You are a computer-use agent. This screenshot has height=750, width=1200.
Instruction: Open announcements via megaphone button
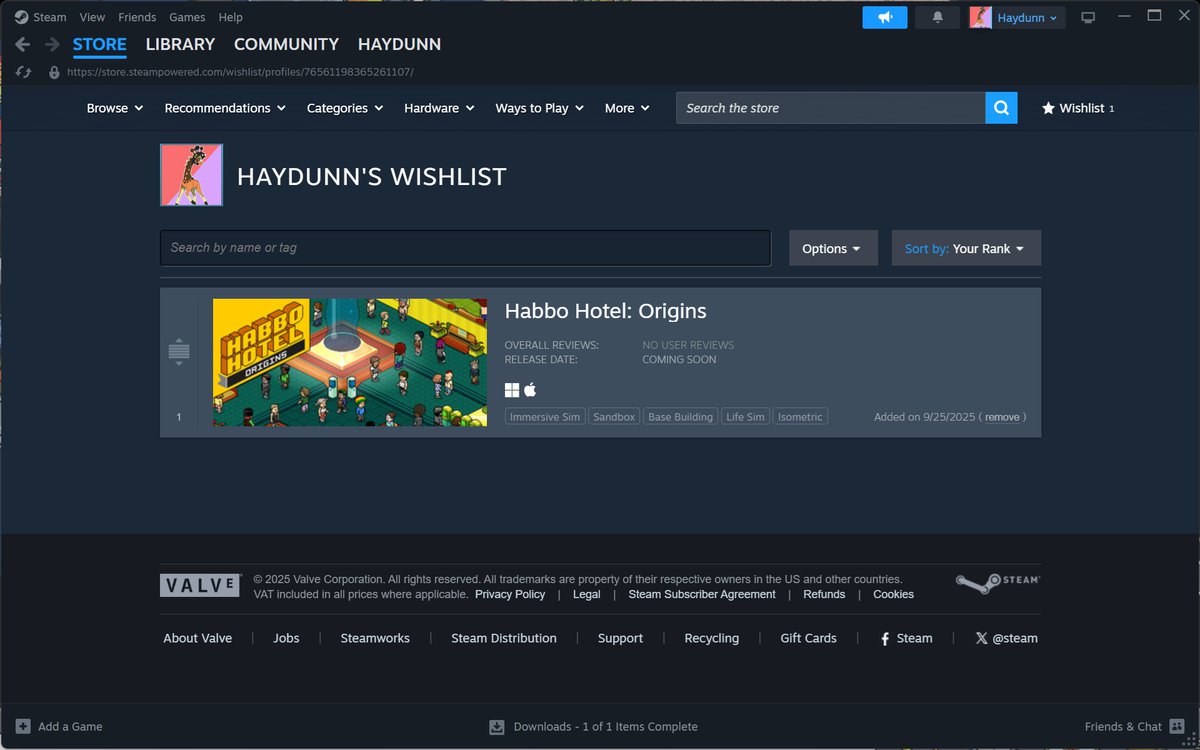[885, 17]
